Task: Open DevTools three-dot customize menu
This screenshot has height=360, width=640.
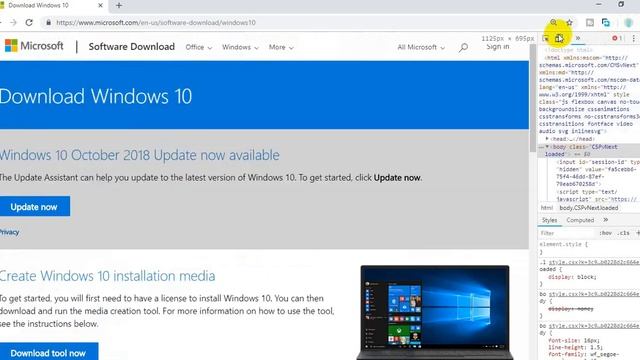Action: [633, 38]
